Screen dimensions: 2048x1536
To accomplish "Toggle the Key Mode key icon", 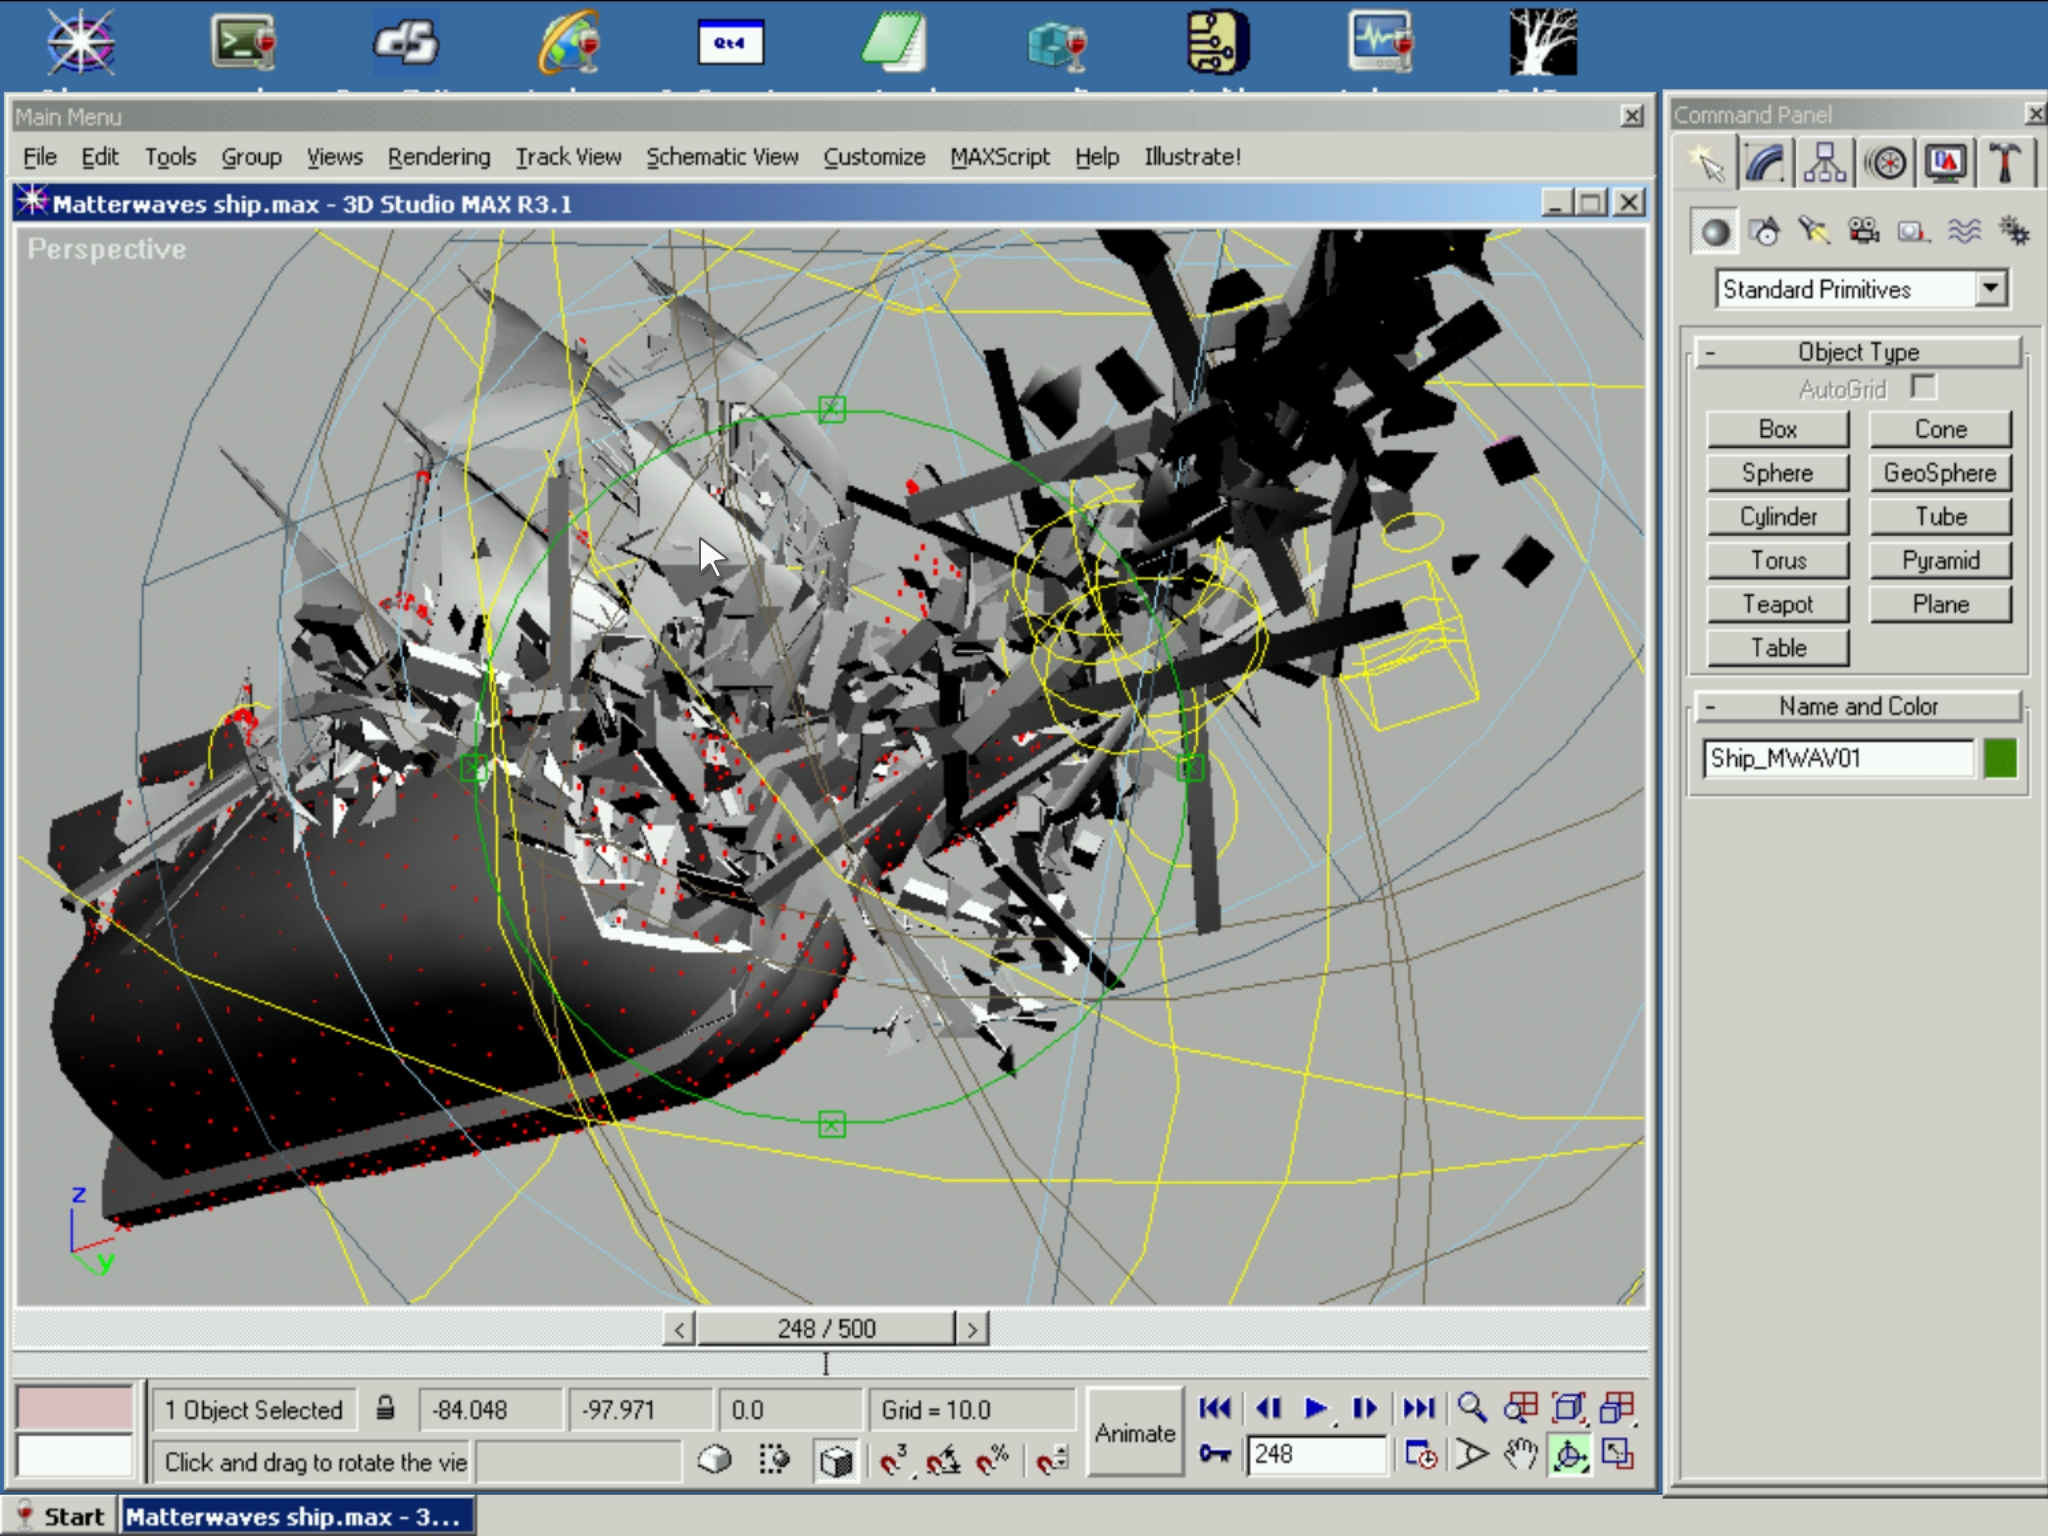I will point(1215,1454).
